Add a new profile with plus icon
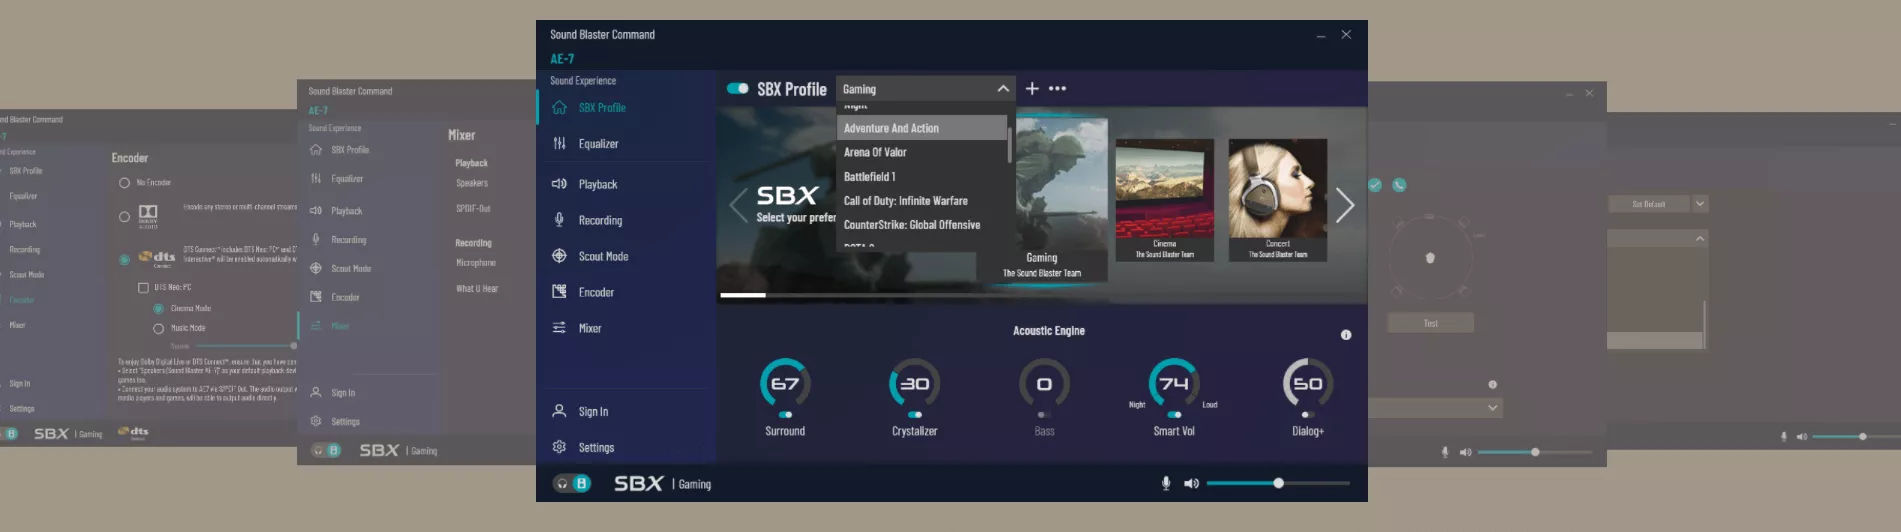 pos(1032,89)
